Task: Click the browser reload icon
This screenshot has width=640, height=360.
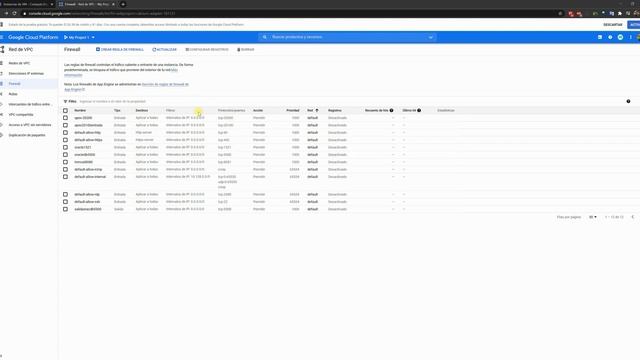Action: [14, 13]
